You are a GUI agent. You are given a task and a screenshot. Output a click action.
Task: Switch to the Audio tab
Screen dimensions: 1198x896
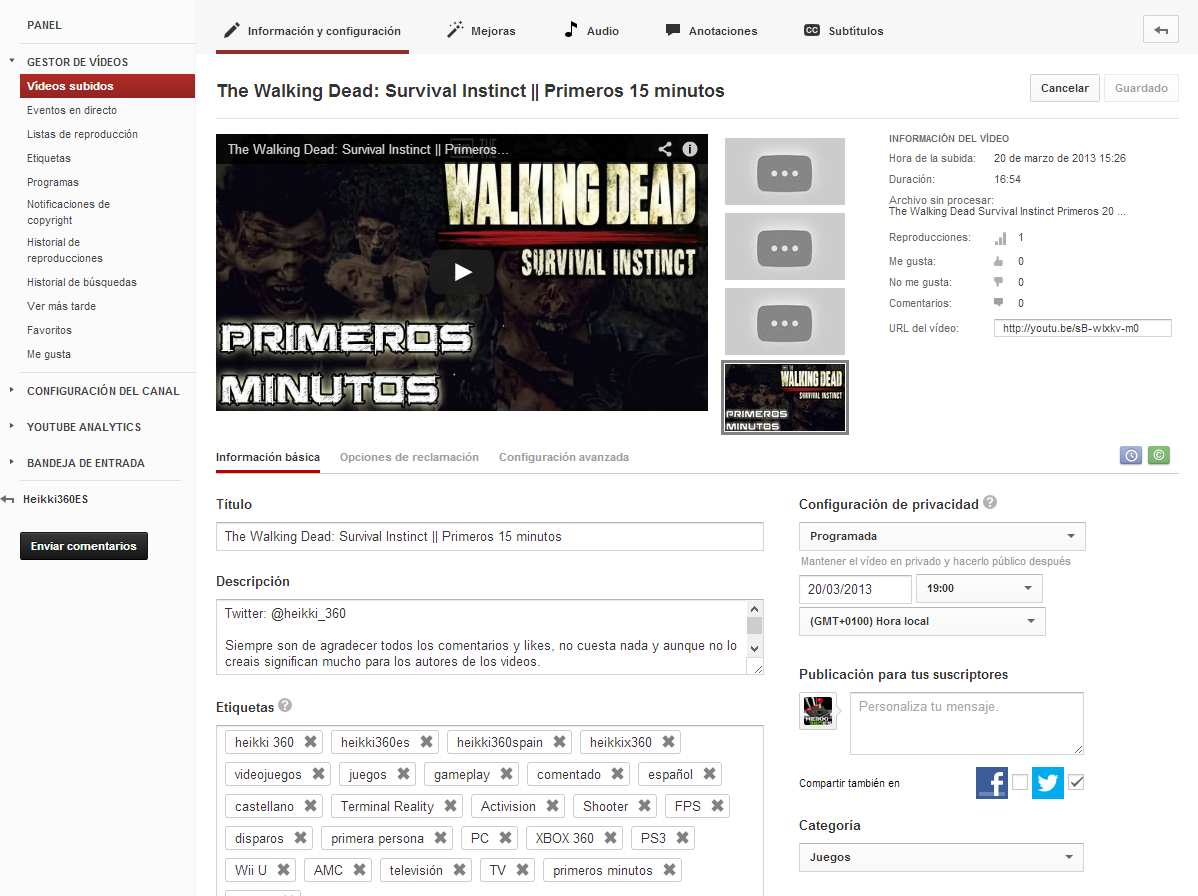(591, 31)
